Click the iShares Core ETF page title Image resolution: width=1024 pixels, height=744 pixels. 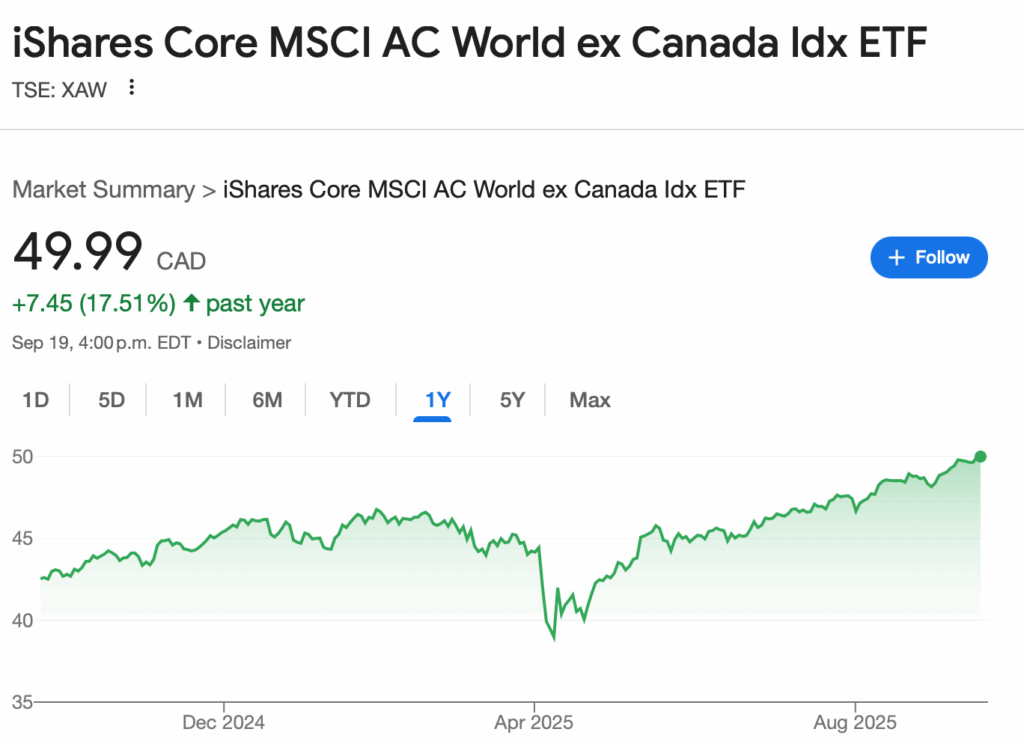[470, 44]
